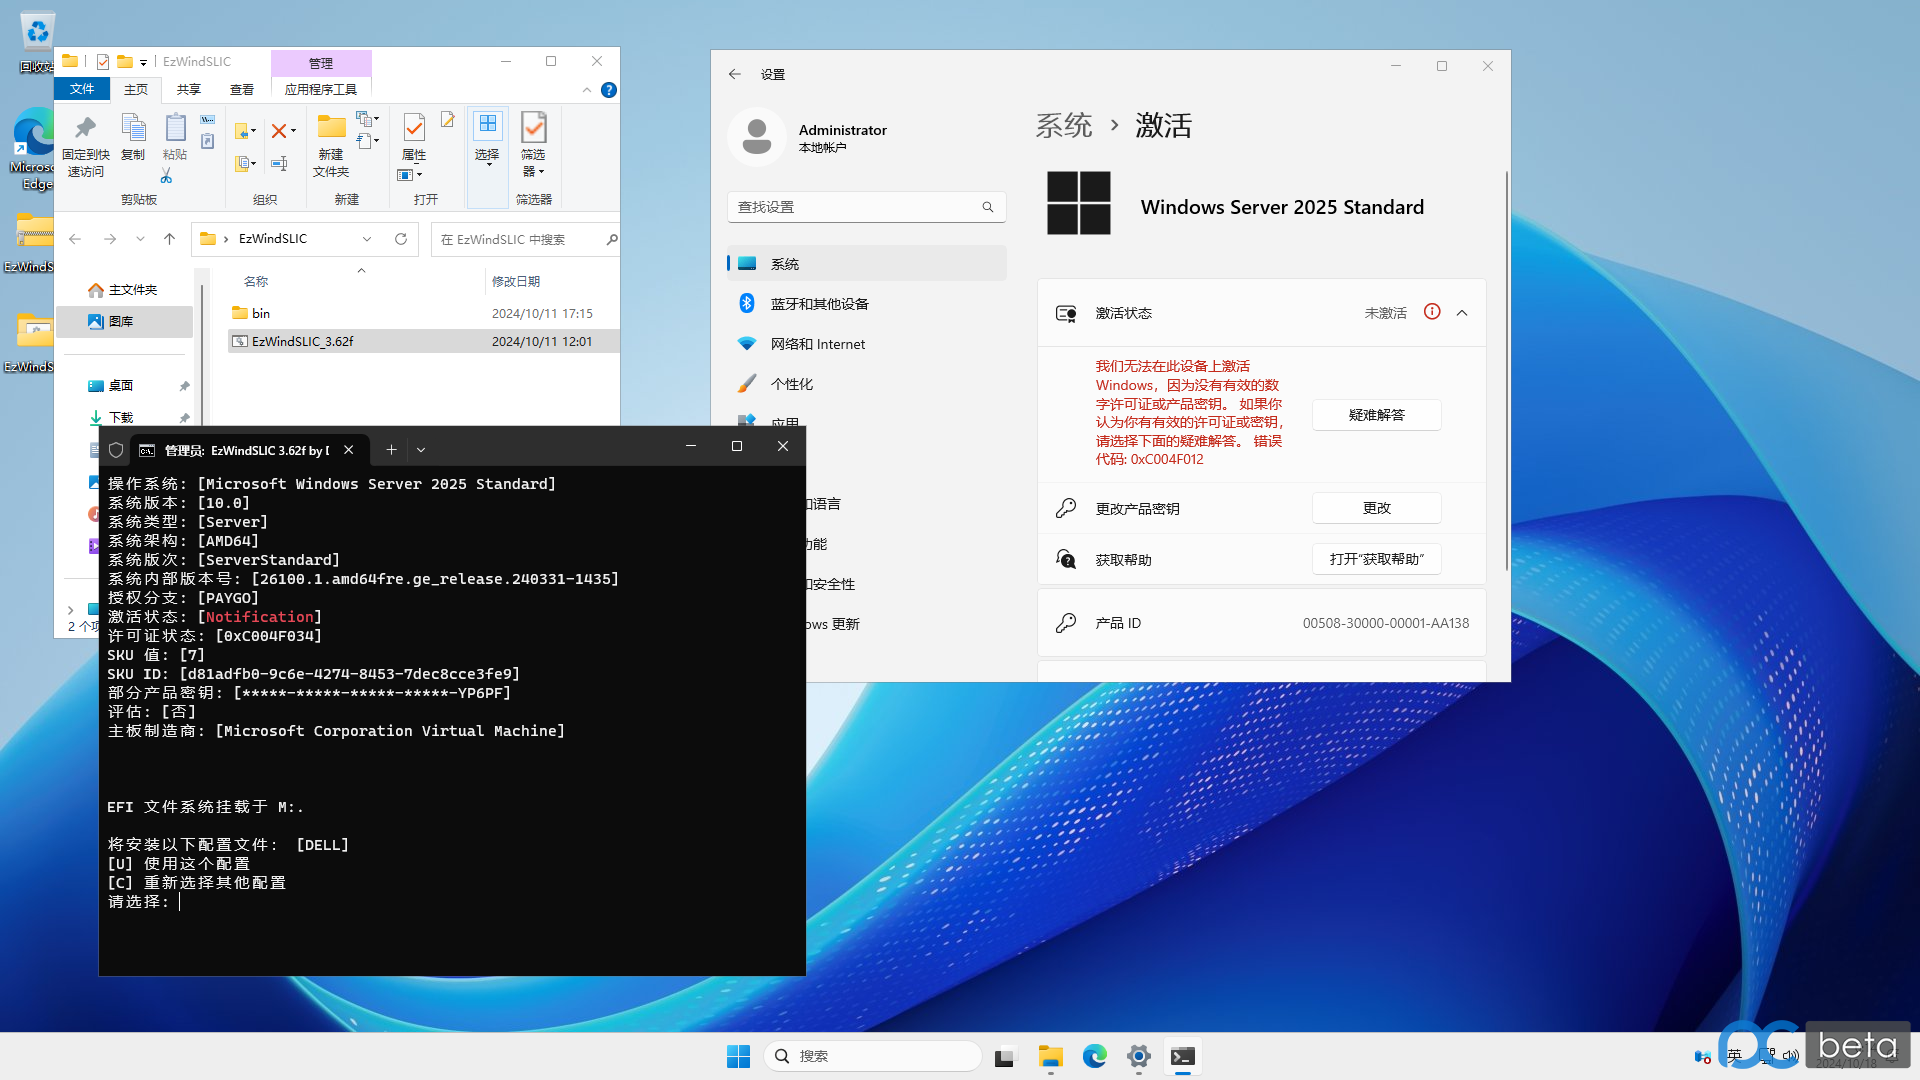Screen dimensions: 1920x1080
Task: Click the blue Help icon in Explorer
Action: [608, 90]
